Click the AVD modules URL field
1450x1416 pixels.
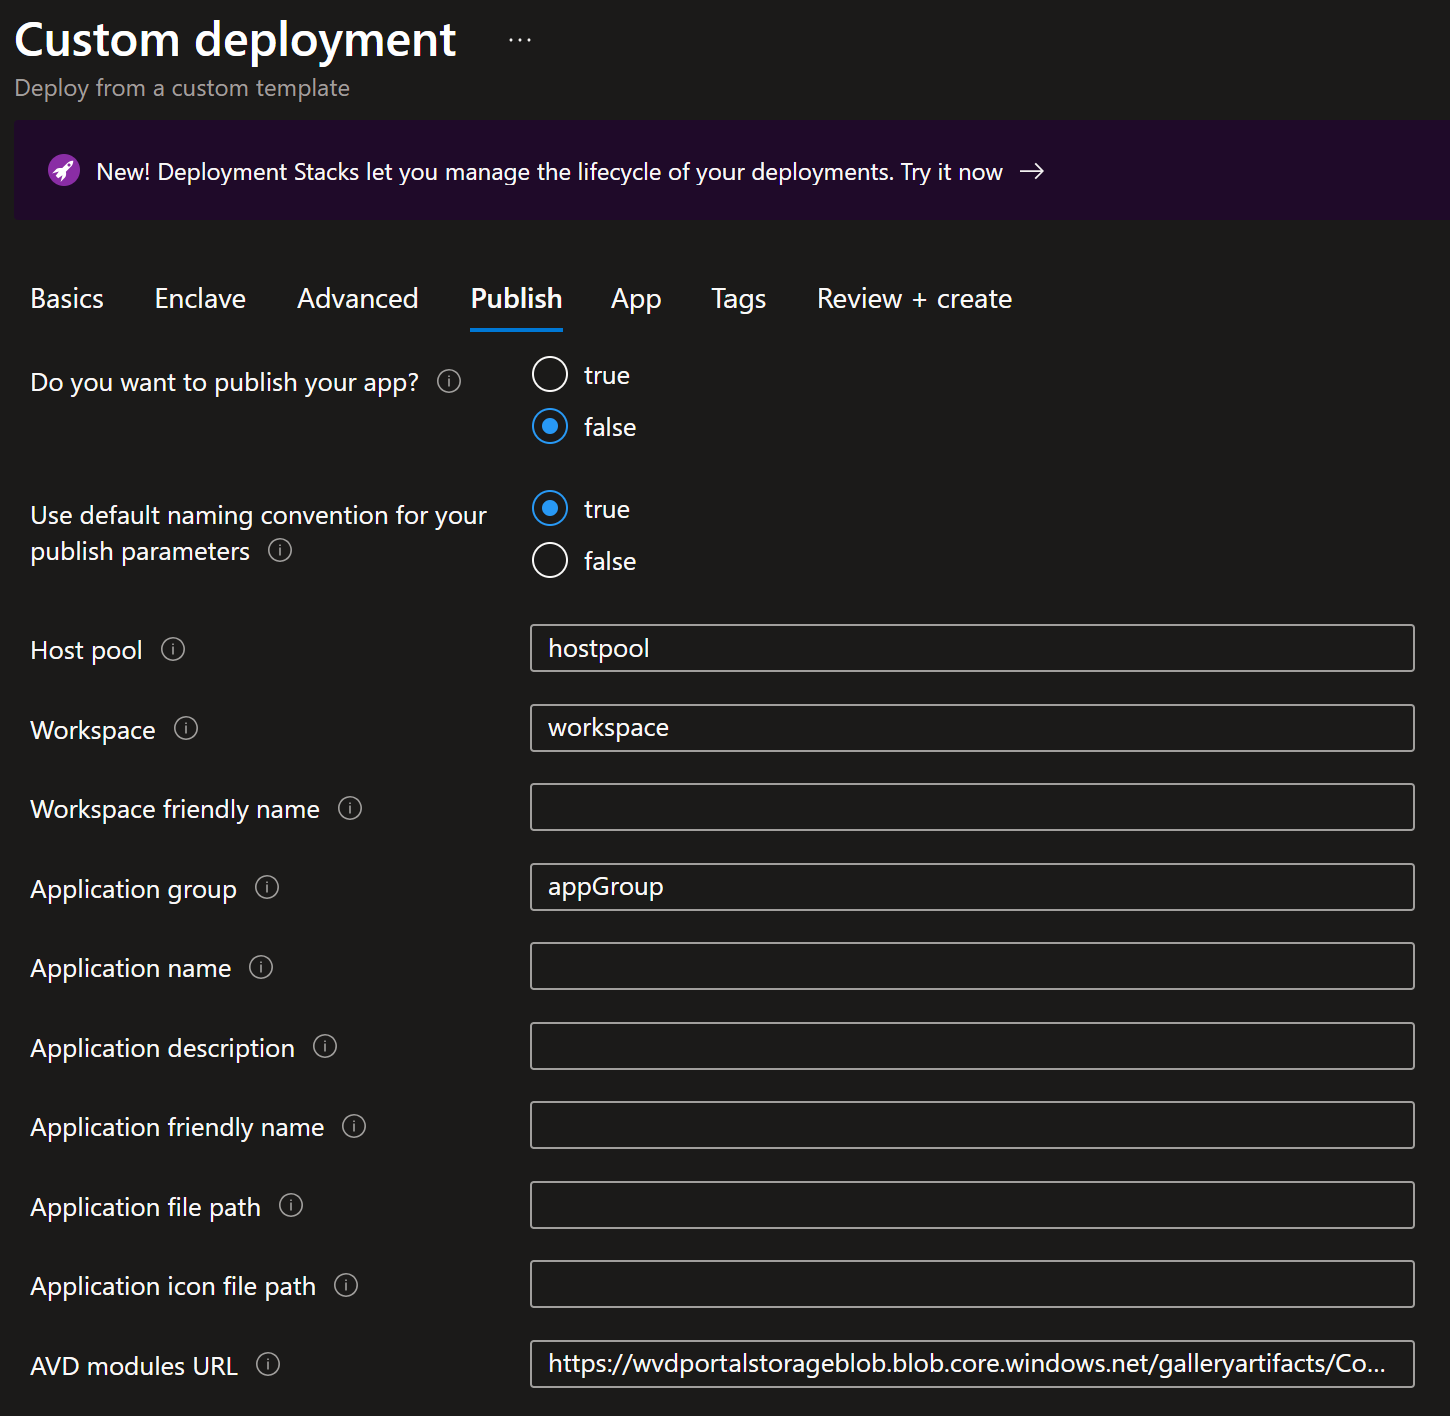pyautogui.click(x=972, y=1364)
